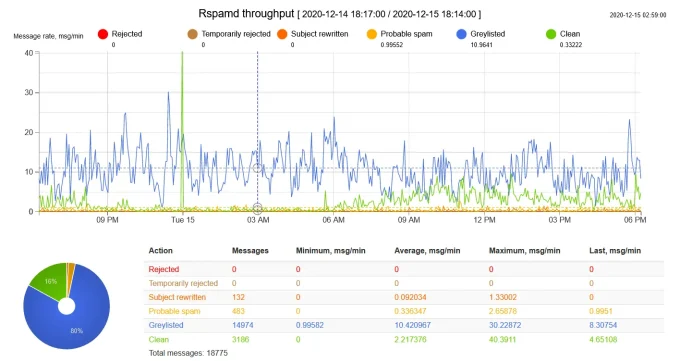Viewport: 680px width, 361px height.
Task: Click the Rspamd throughput chart title
Action: [x=246, y=13]
